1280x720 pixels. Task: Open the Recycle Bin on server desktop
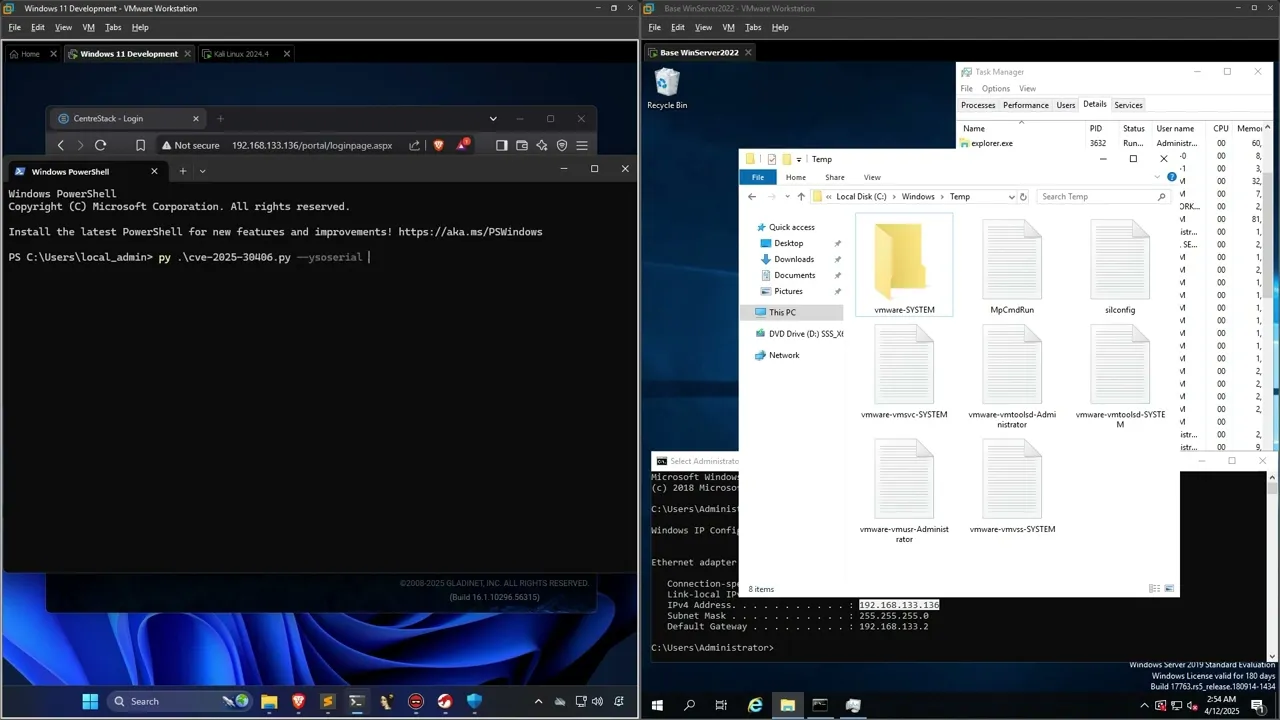(x=667, y=88)
